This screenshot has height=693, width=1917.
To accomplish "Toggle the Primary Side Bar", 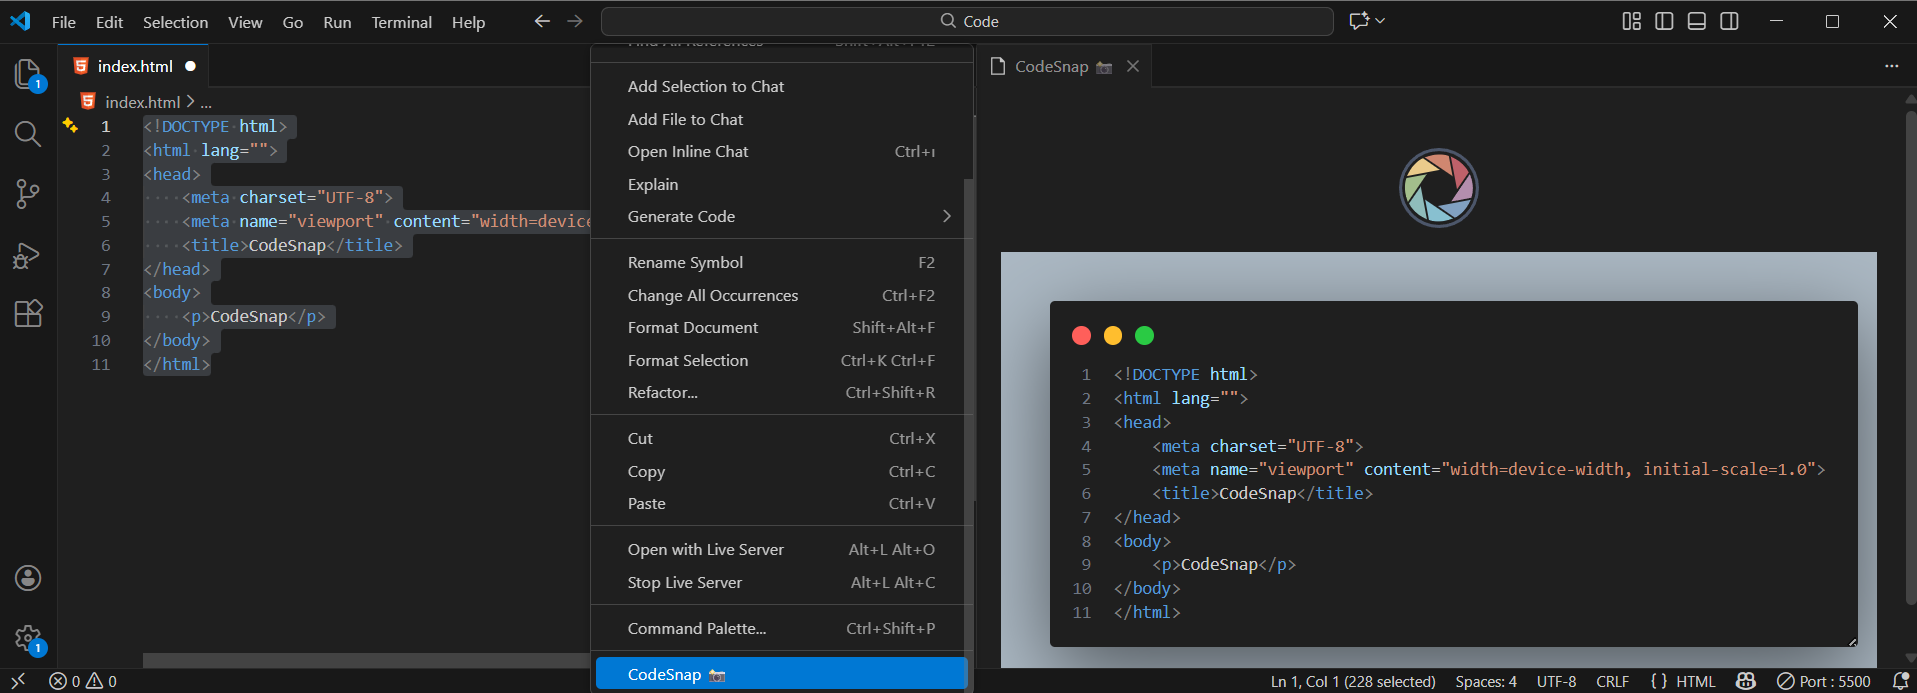I will pyautogui.click(x=1664, y=21).
